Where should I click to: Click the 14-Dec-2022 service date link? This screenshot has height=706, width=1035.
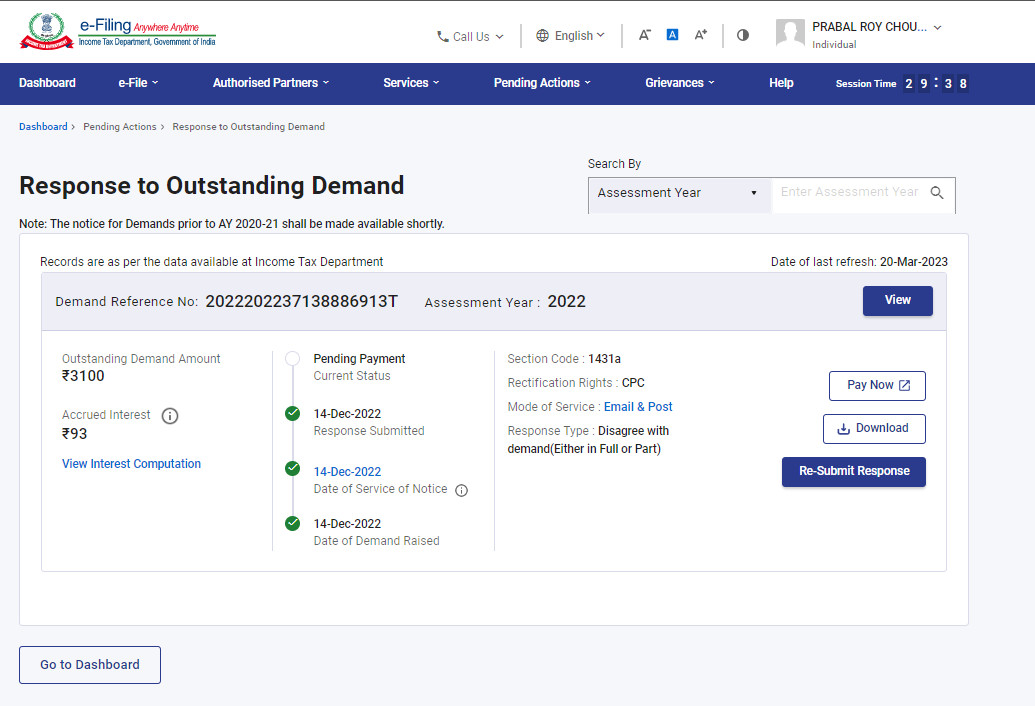click(x=347, y=472)
